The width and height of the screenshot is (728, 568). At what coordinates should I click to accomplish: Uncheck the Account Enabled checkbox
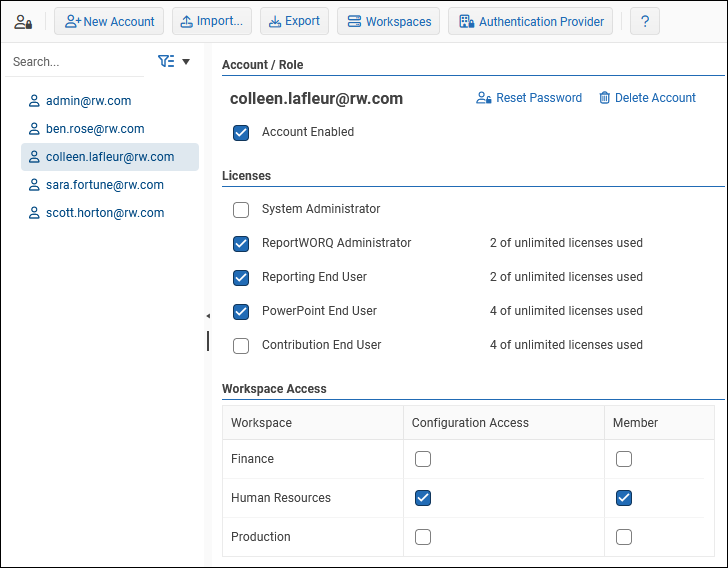point(241,132)
